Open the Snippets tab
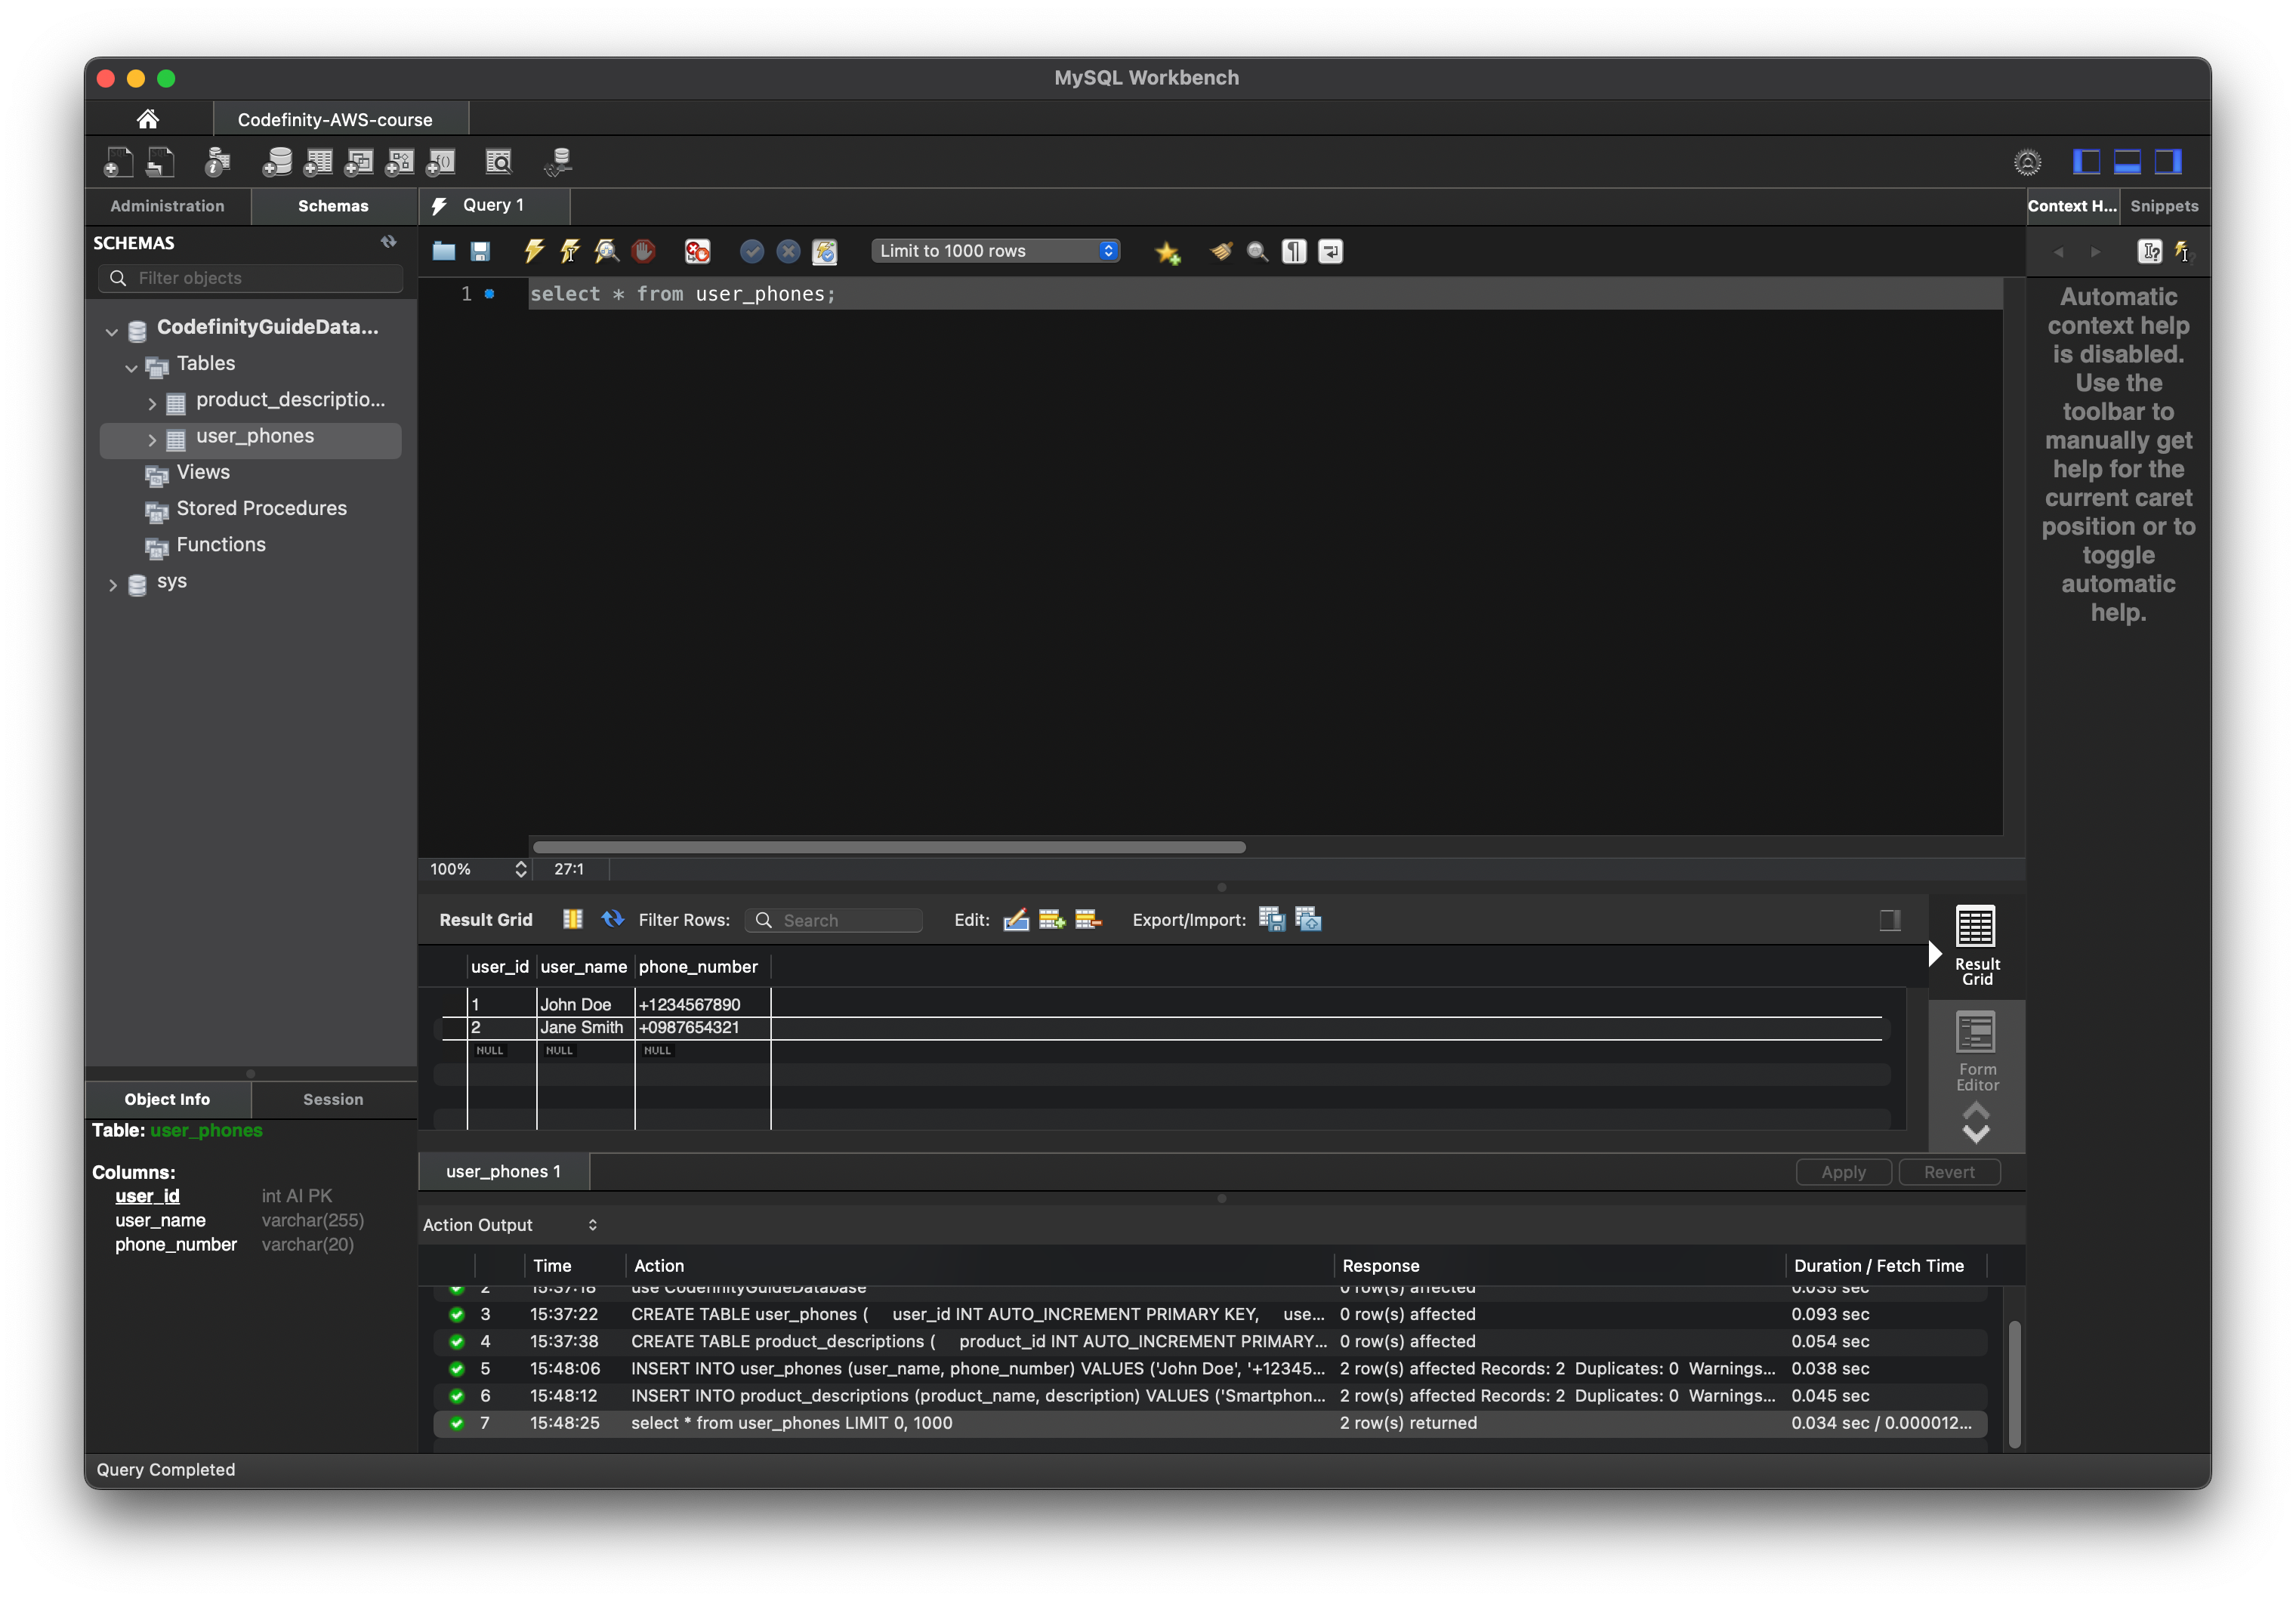This screenshot has height=1601, width=2296. click(x=2164, y=206)
